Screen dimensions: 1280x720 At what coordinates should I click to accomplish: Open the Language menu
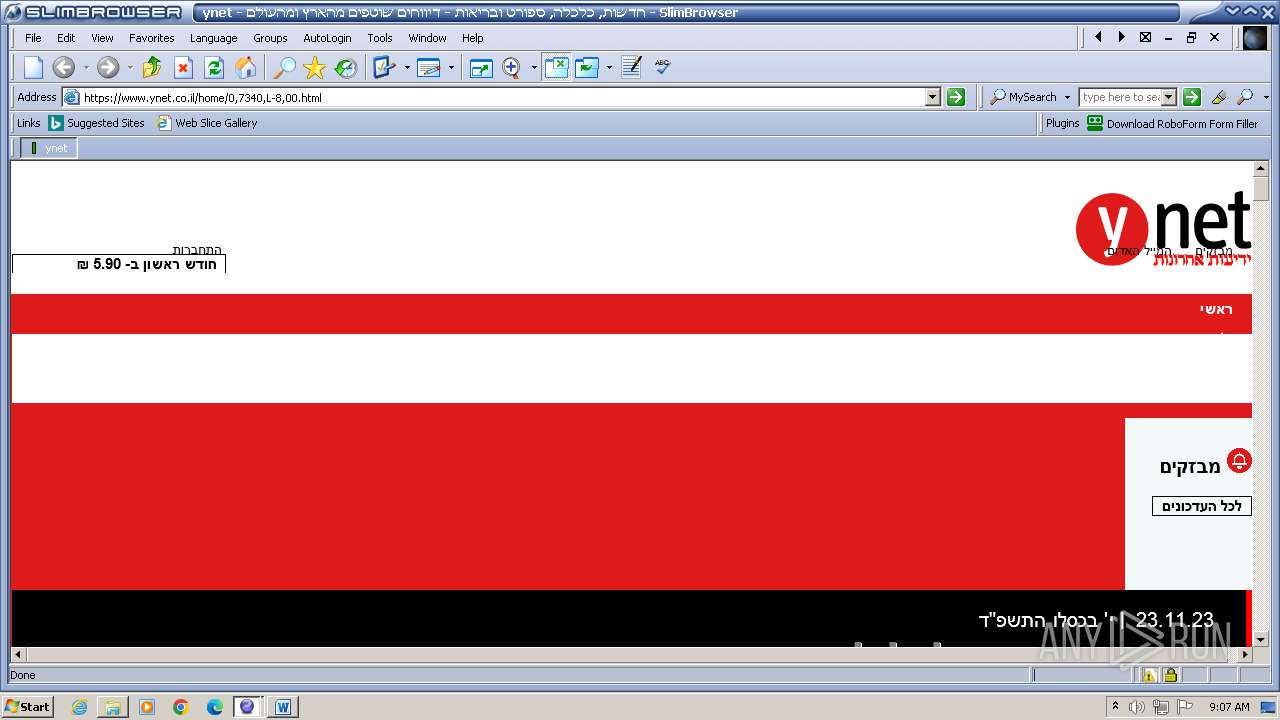click(214, 38)
